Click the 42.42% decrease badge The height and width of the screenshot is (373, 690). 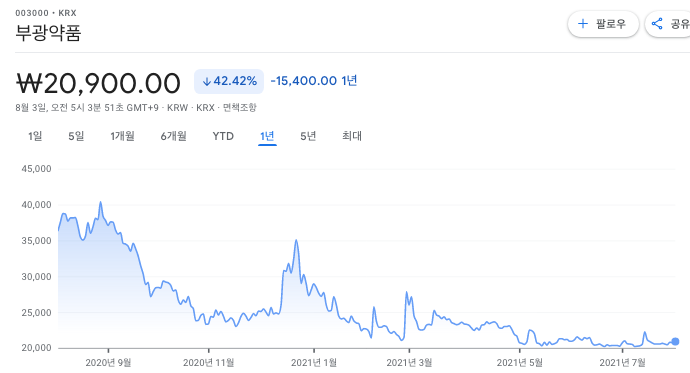[x=229, y=81]
